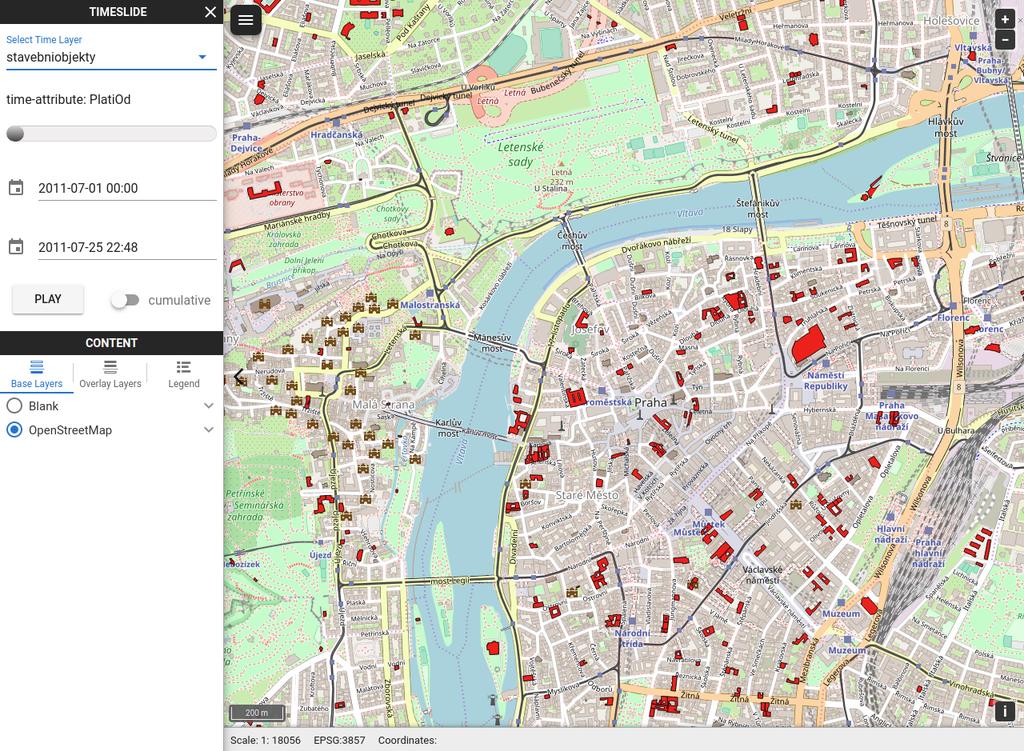Click the CONTENT panel header
1024x751 pixels.
[111, 343]
